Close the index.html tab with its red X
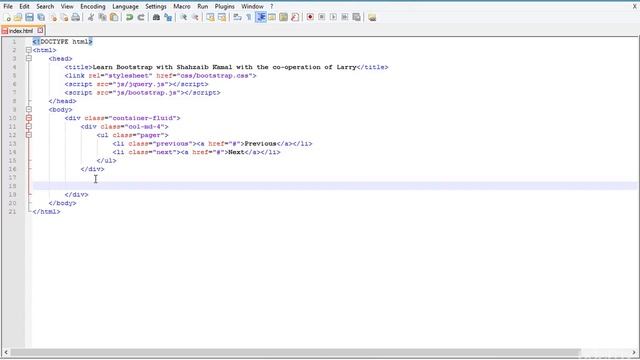 tap(40, 30)
